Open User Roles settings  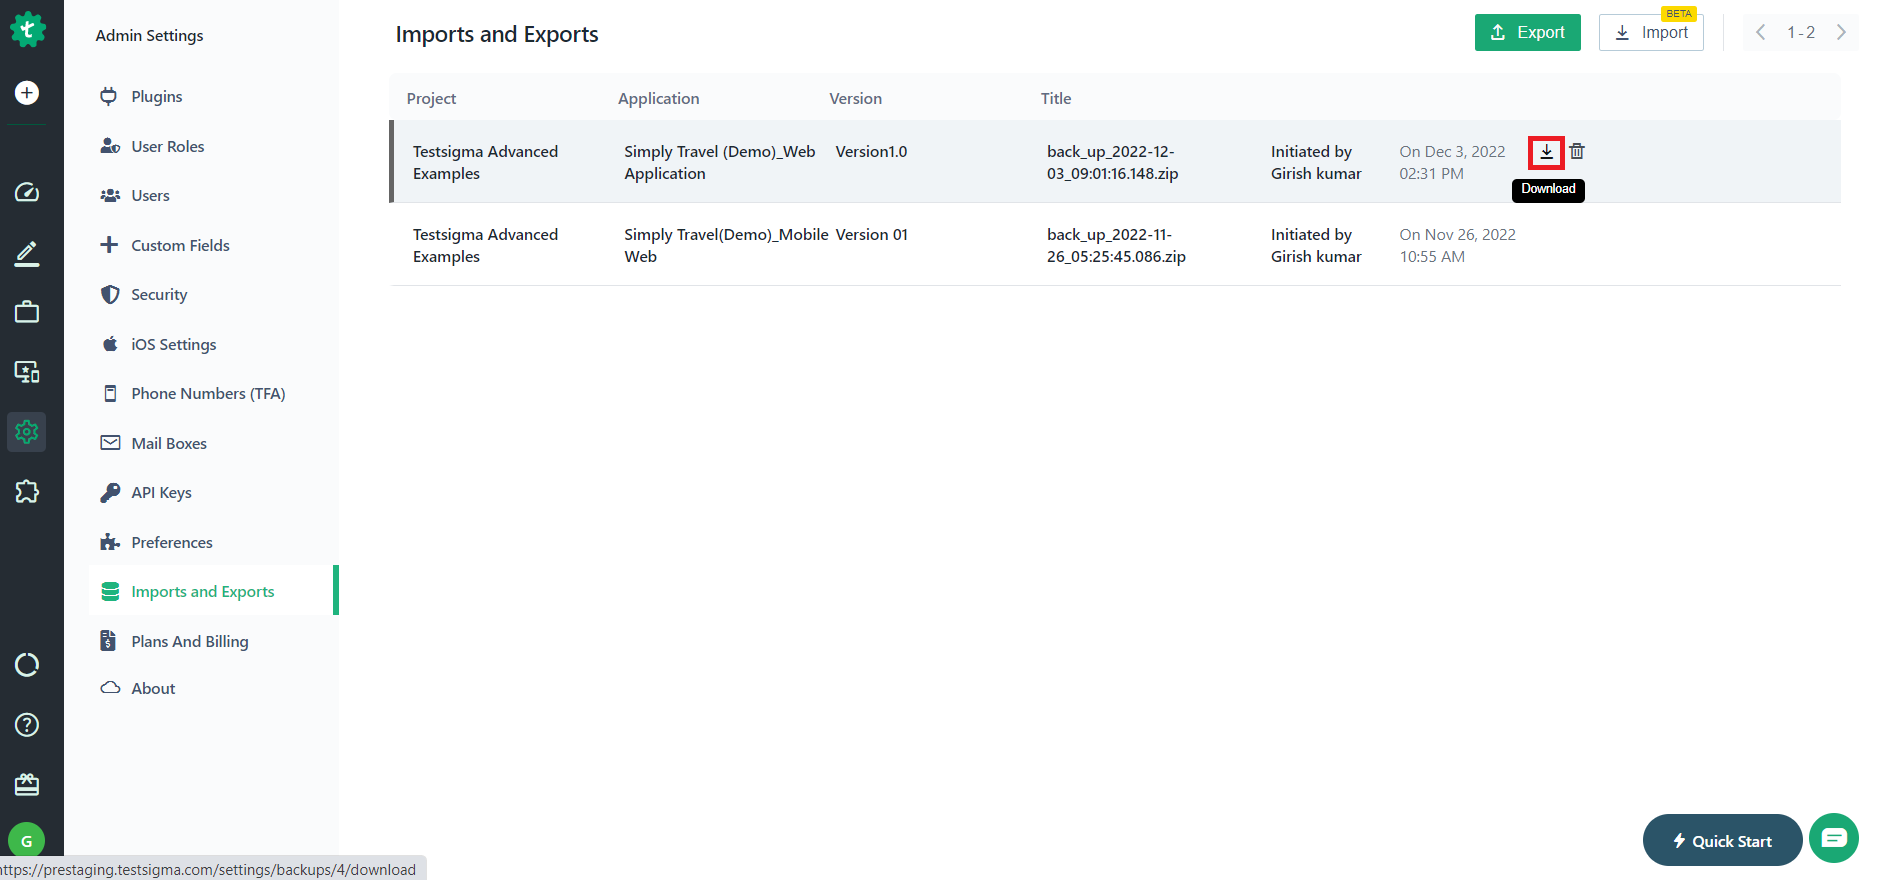[x=167, y=146]
